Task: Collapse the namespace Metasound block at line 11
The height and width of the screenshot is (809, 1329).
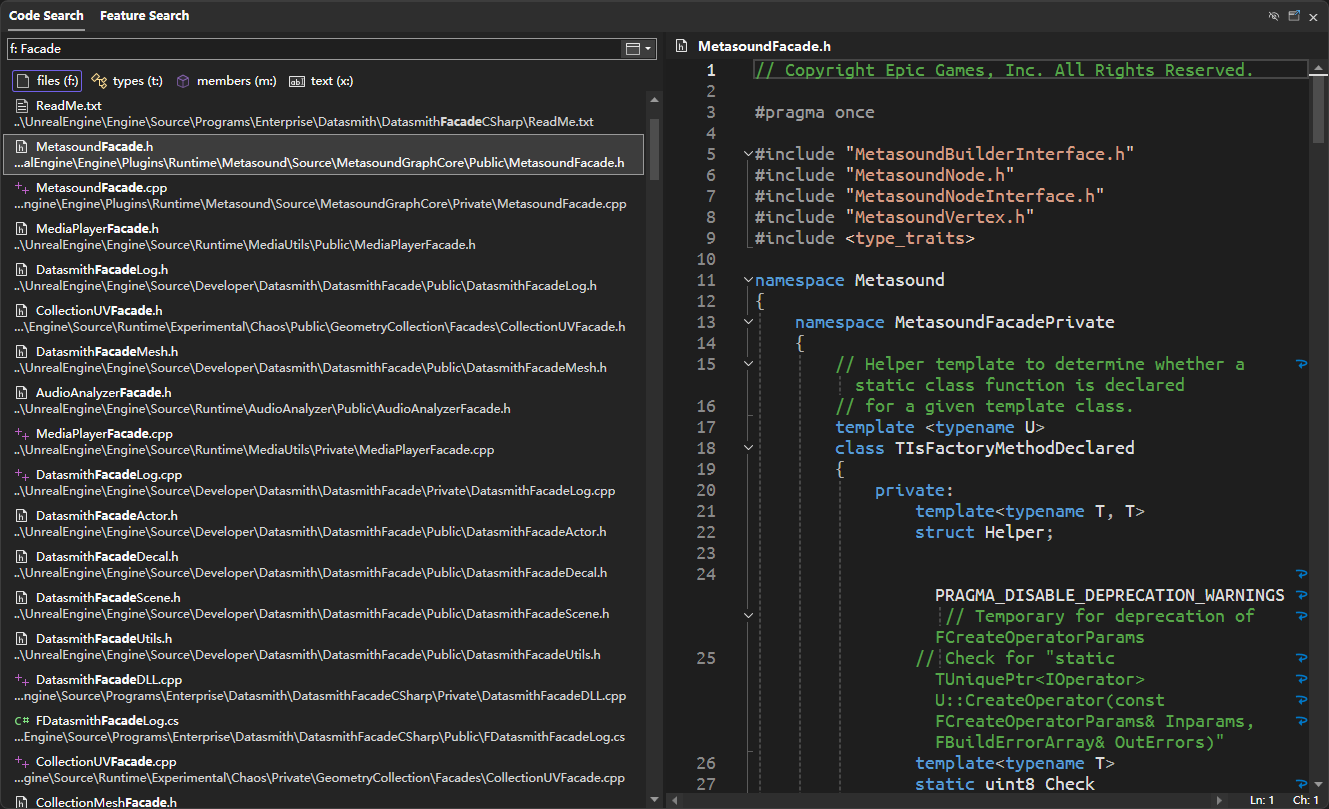Action: 748,280
